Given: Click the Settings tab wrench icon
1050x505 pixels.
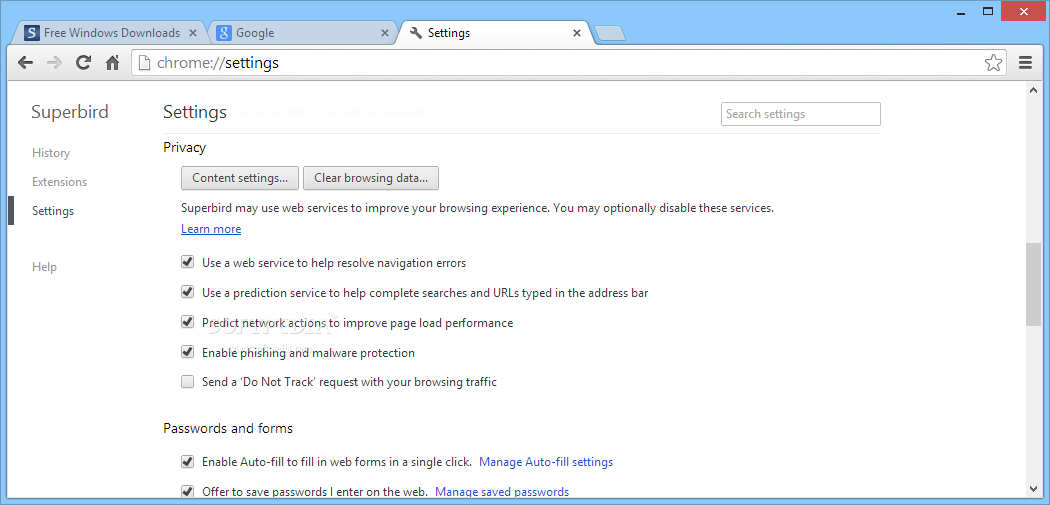Looking at the screenshot, I should coord(416,32).
